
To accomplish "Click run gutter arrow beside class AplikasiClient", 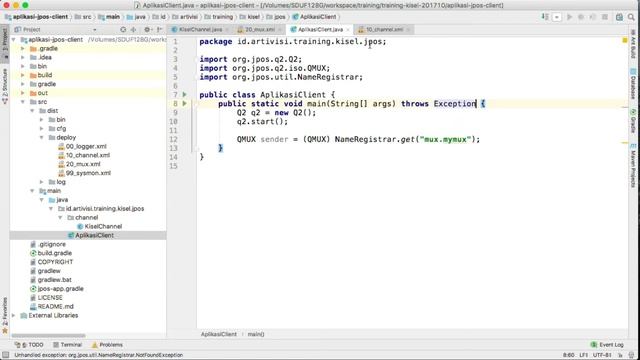I will (x=184, y=95).
